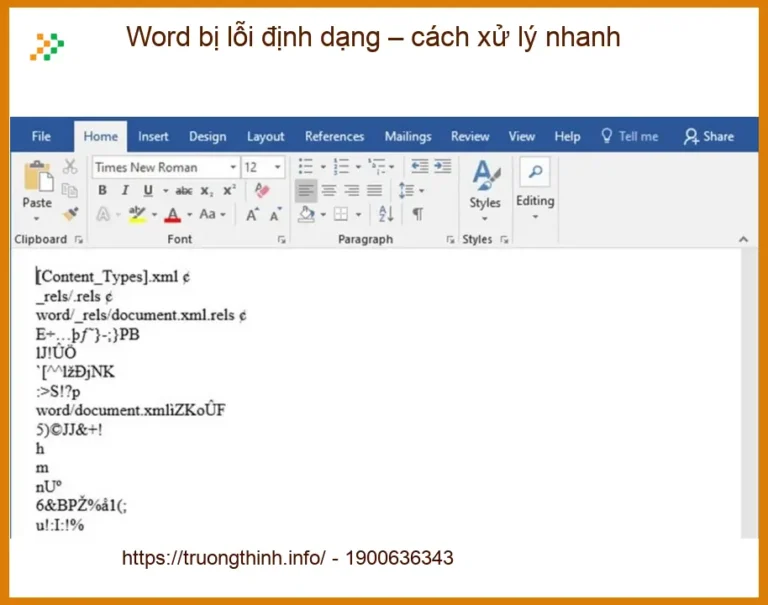Image resolution: width=768 pixels, height=605 pixels.
Task: Decrease font size with small A
Action: (276, 215)
